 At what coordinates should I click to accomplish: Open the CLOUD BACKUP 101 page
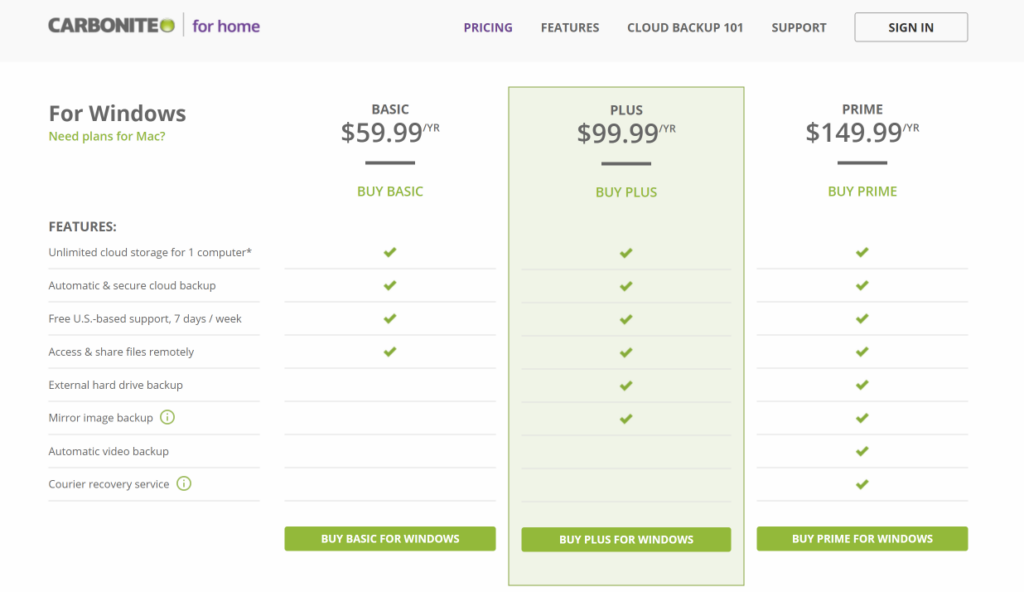click(x=685, y=27)
